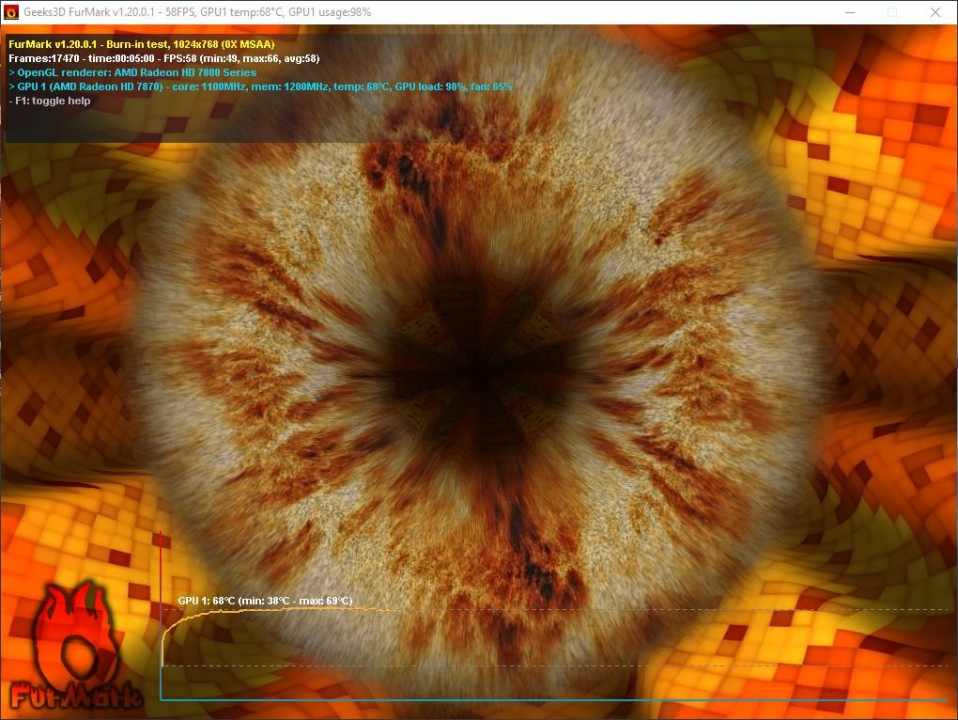The image size is (958, 720).
Task: Click the 'GPU 1 (AMD Radeon HD 7870)' info line
Action: coord(260,87)
